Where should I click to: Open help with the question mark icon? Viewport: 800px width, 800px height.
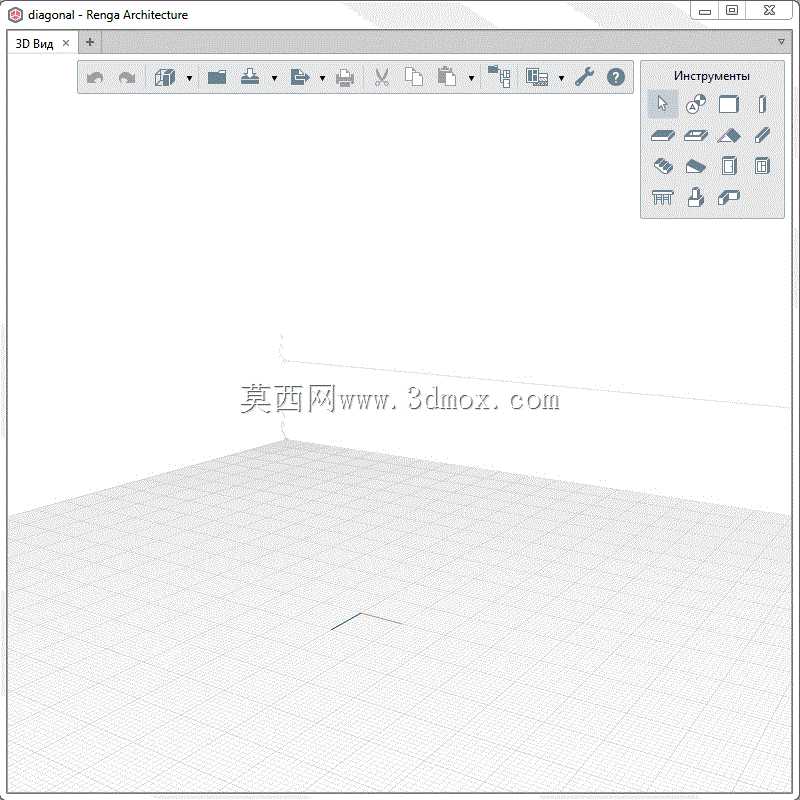(x=616, y=77)
